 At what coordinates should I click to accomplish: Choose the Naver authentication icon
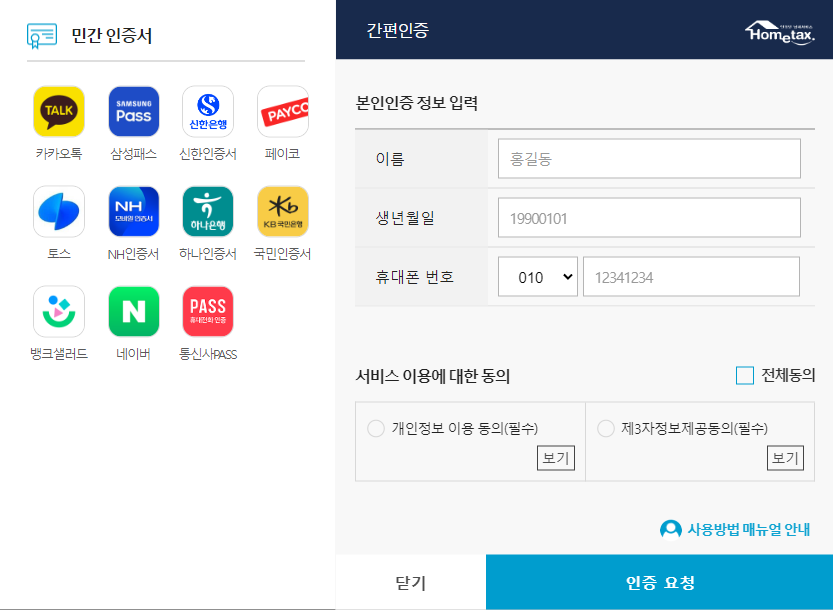point(133,311)
